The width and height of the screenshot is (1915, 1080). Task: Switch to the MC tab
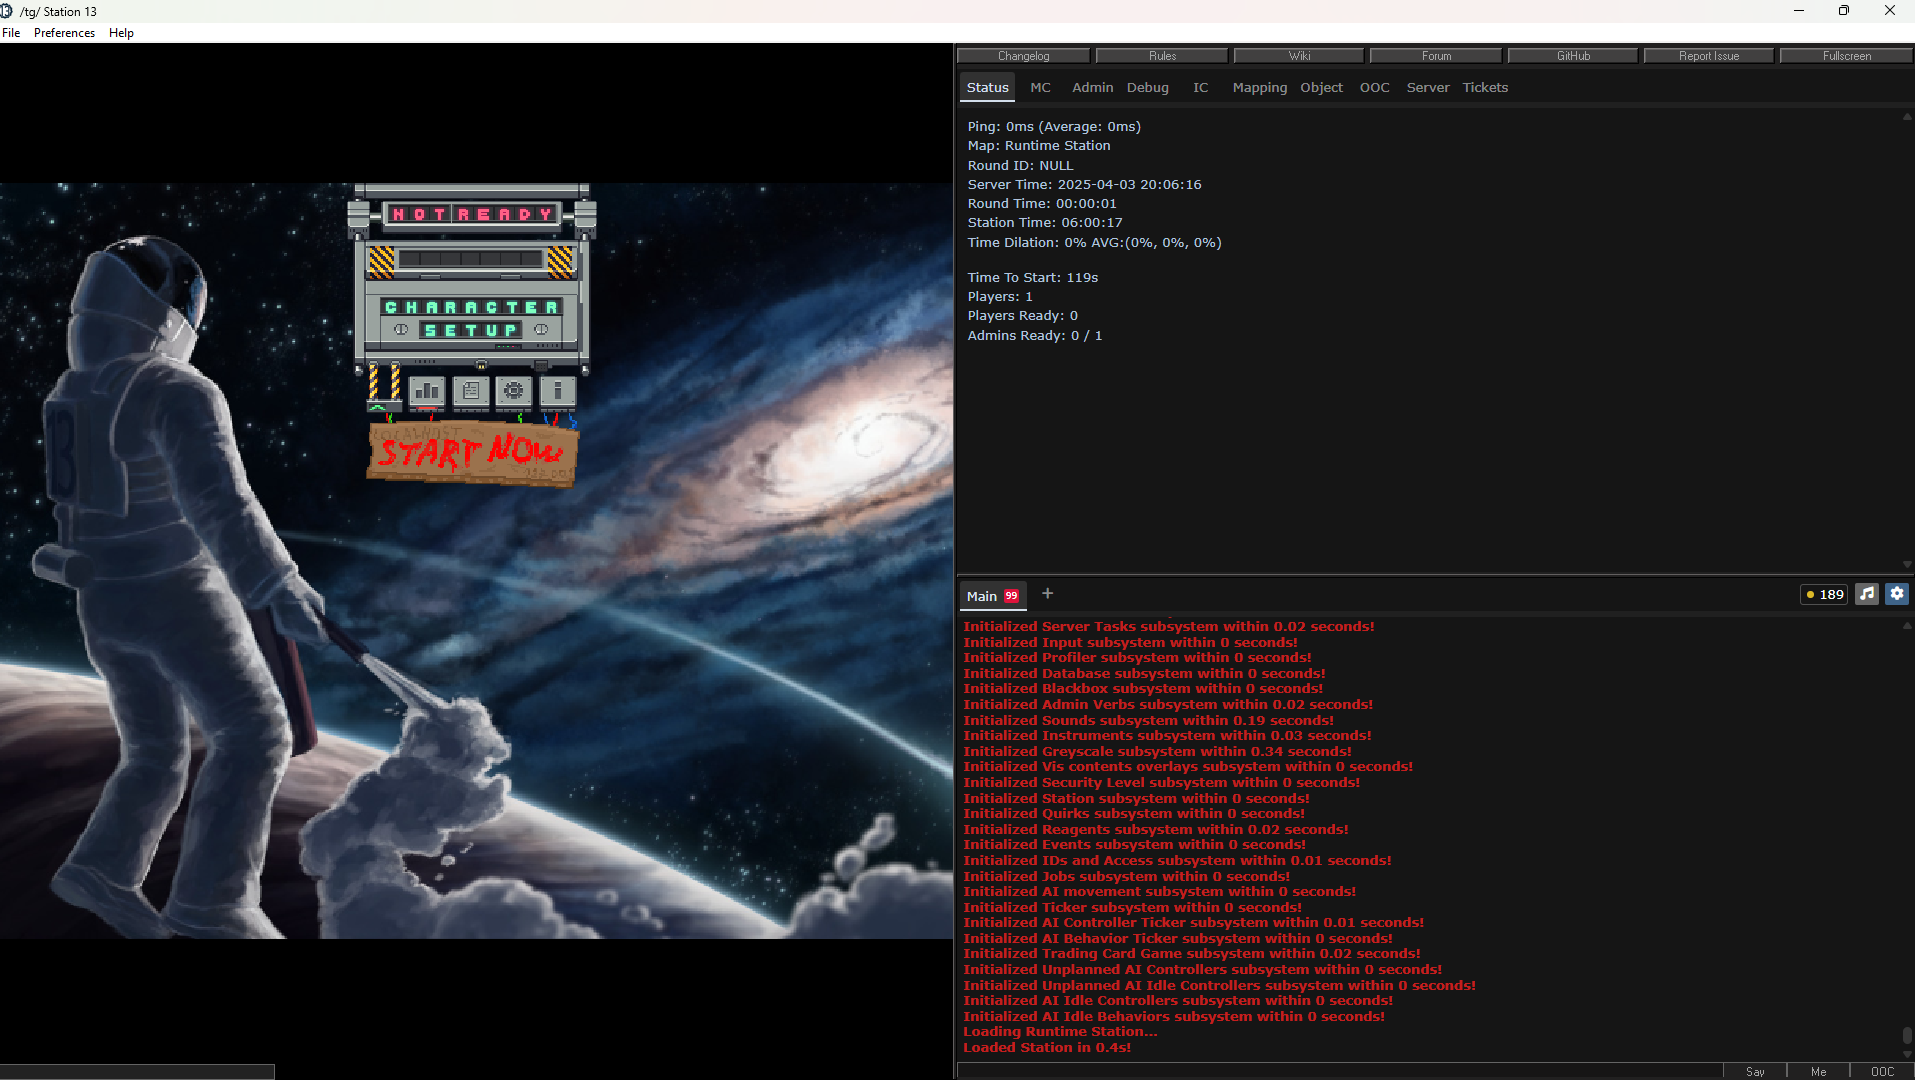1040,87
